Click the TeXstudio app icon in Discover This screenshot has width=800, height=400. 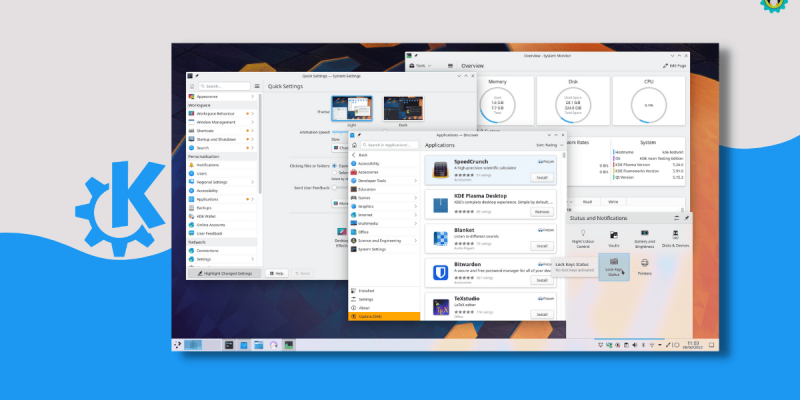440,307
